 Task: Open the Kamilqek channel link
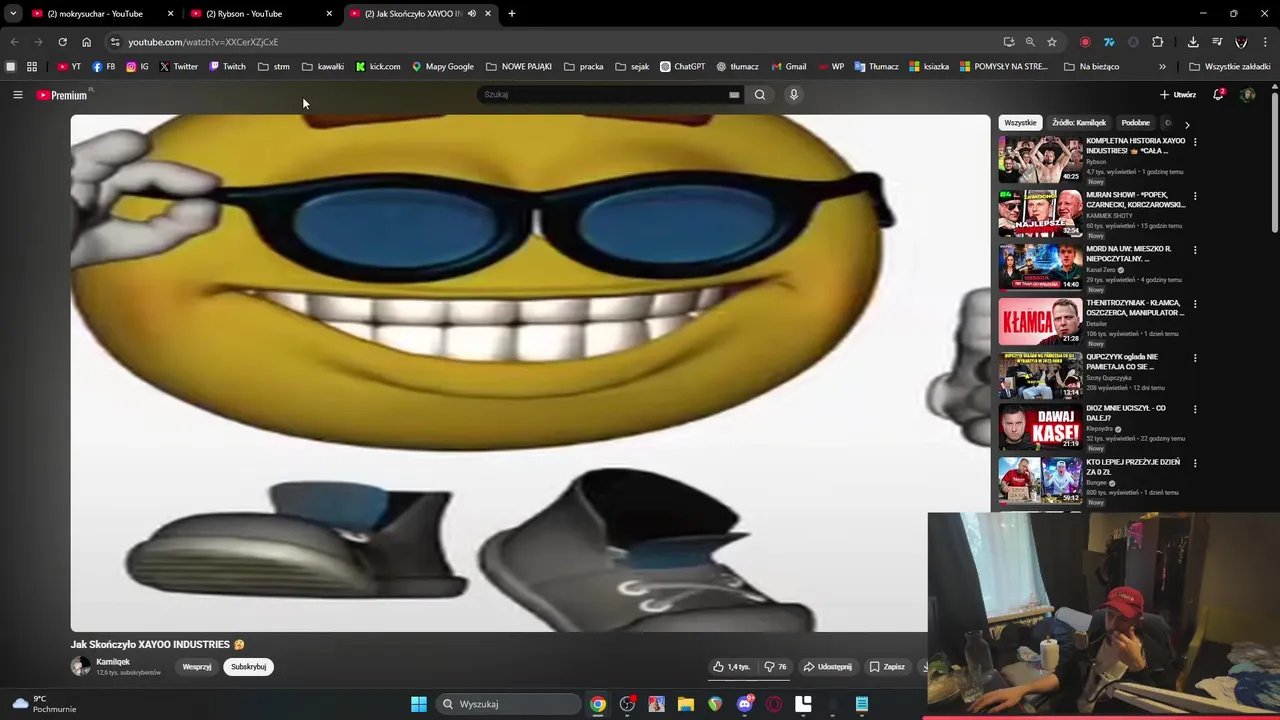click(113, 662)
